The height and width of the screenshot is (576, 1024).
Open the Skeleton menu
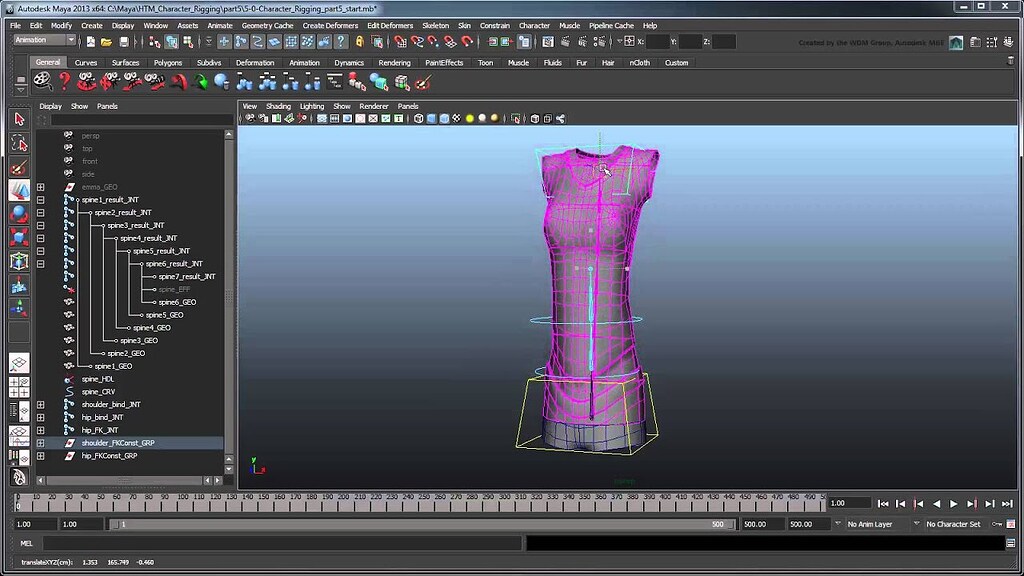(x=435, y=25)
